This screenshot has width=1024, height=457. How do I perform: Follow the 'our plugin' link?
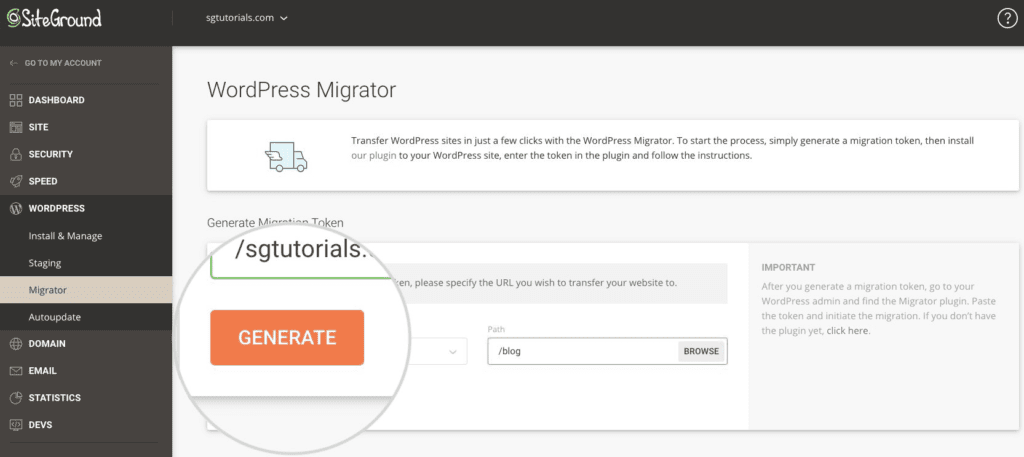[x=374, y=156]
